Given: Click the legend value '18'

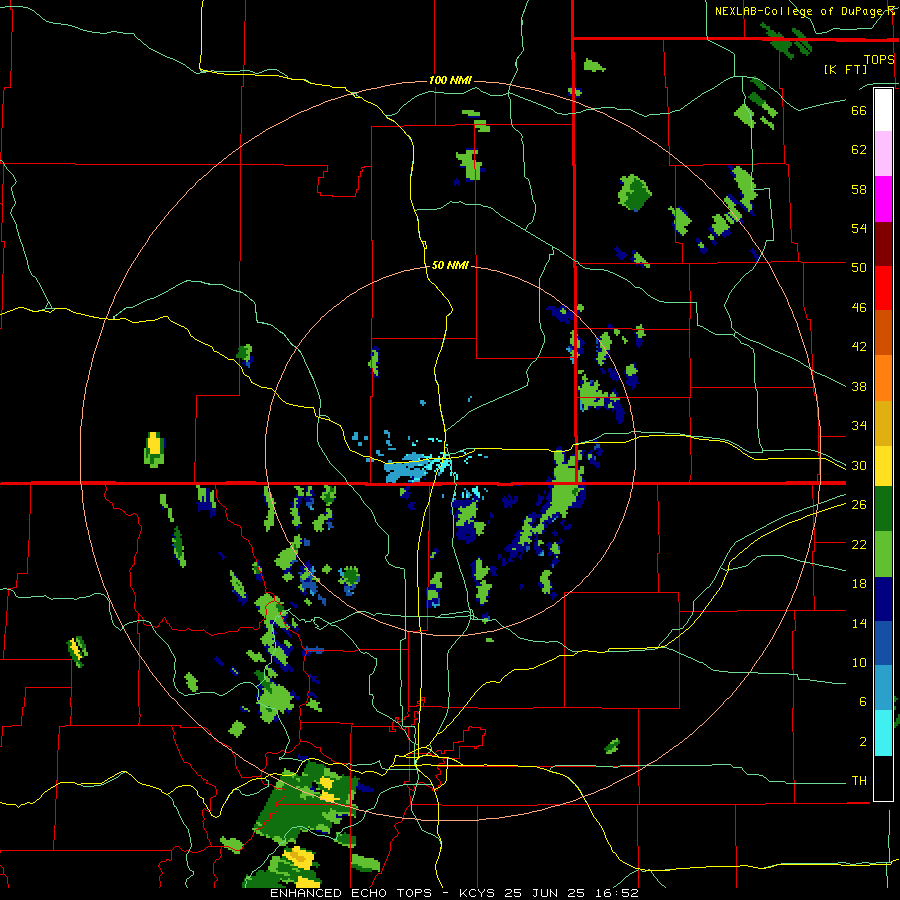Looking at the screenshot, I should 859,584.
